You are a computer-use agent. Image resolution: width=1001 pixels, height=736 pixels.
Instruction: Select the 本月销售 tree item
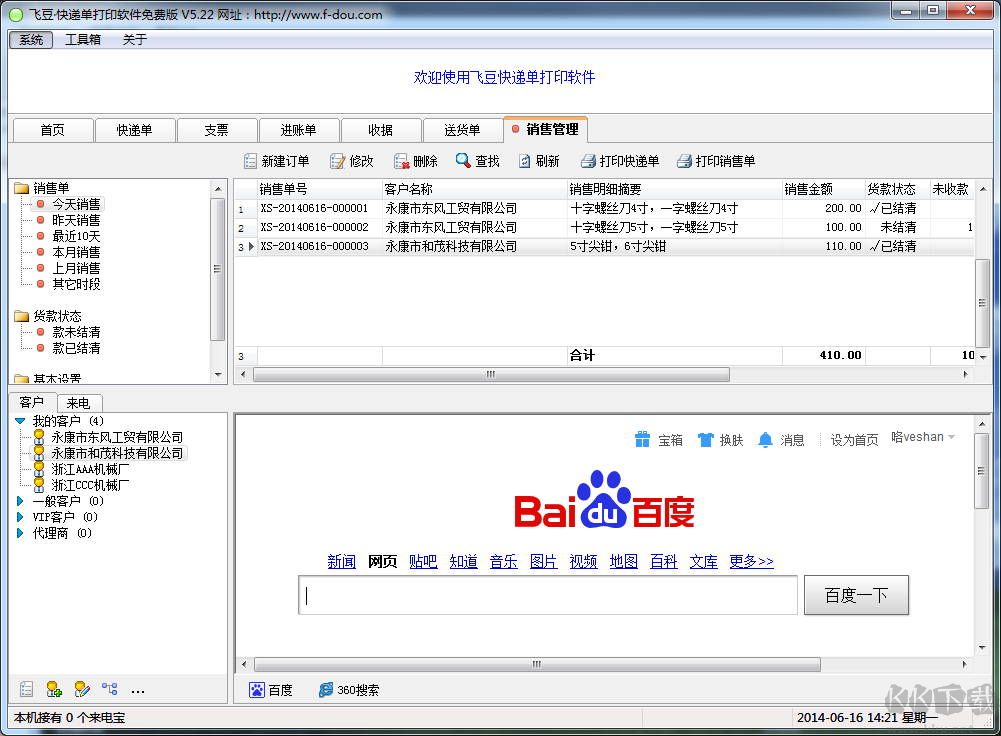coord(76,252)
